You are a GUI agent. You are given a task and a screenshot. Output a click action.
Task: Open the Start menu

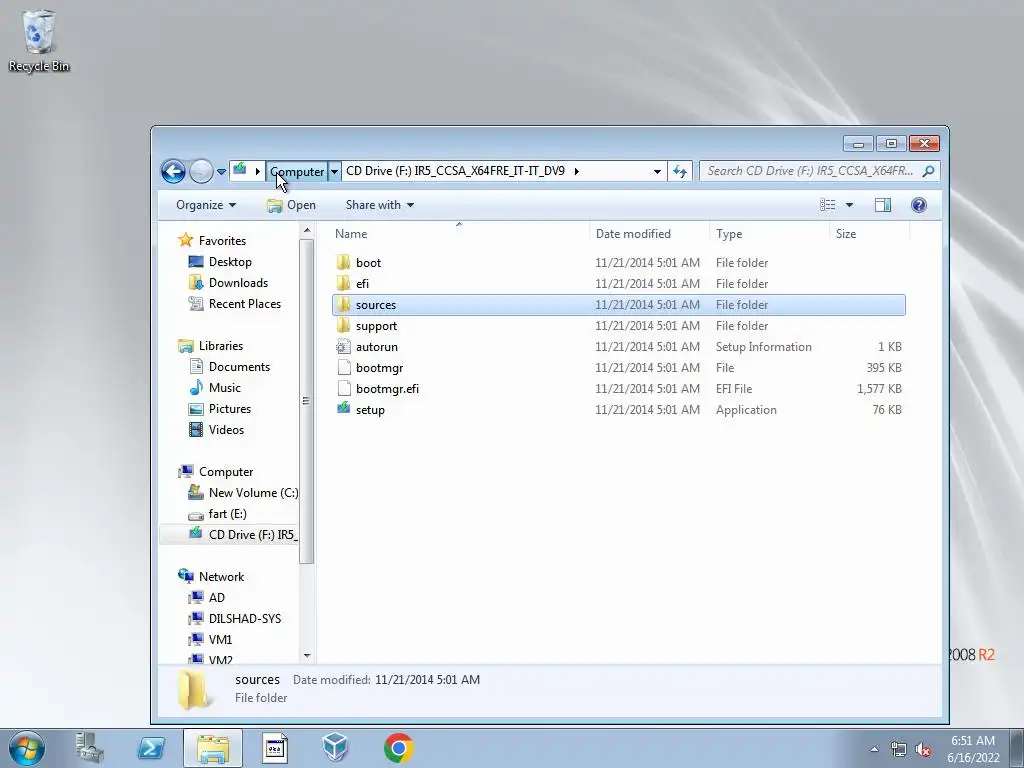coord(26,748)
